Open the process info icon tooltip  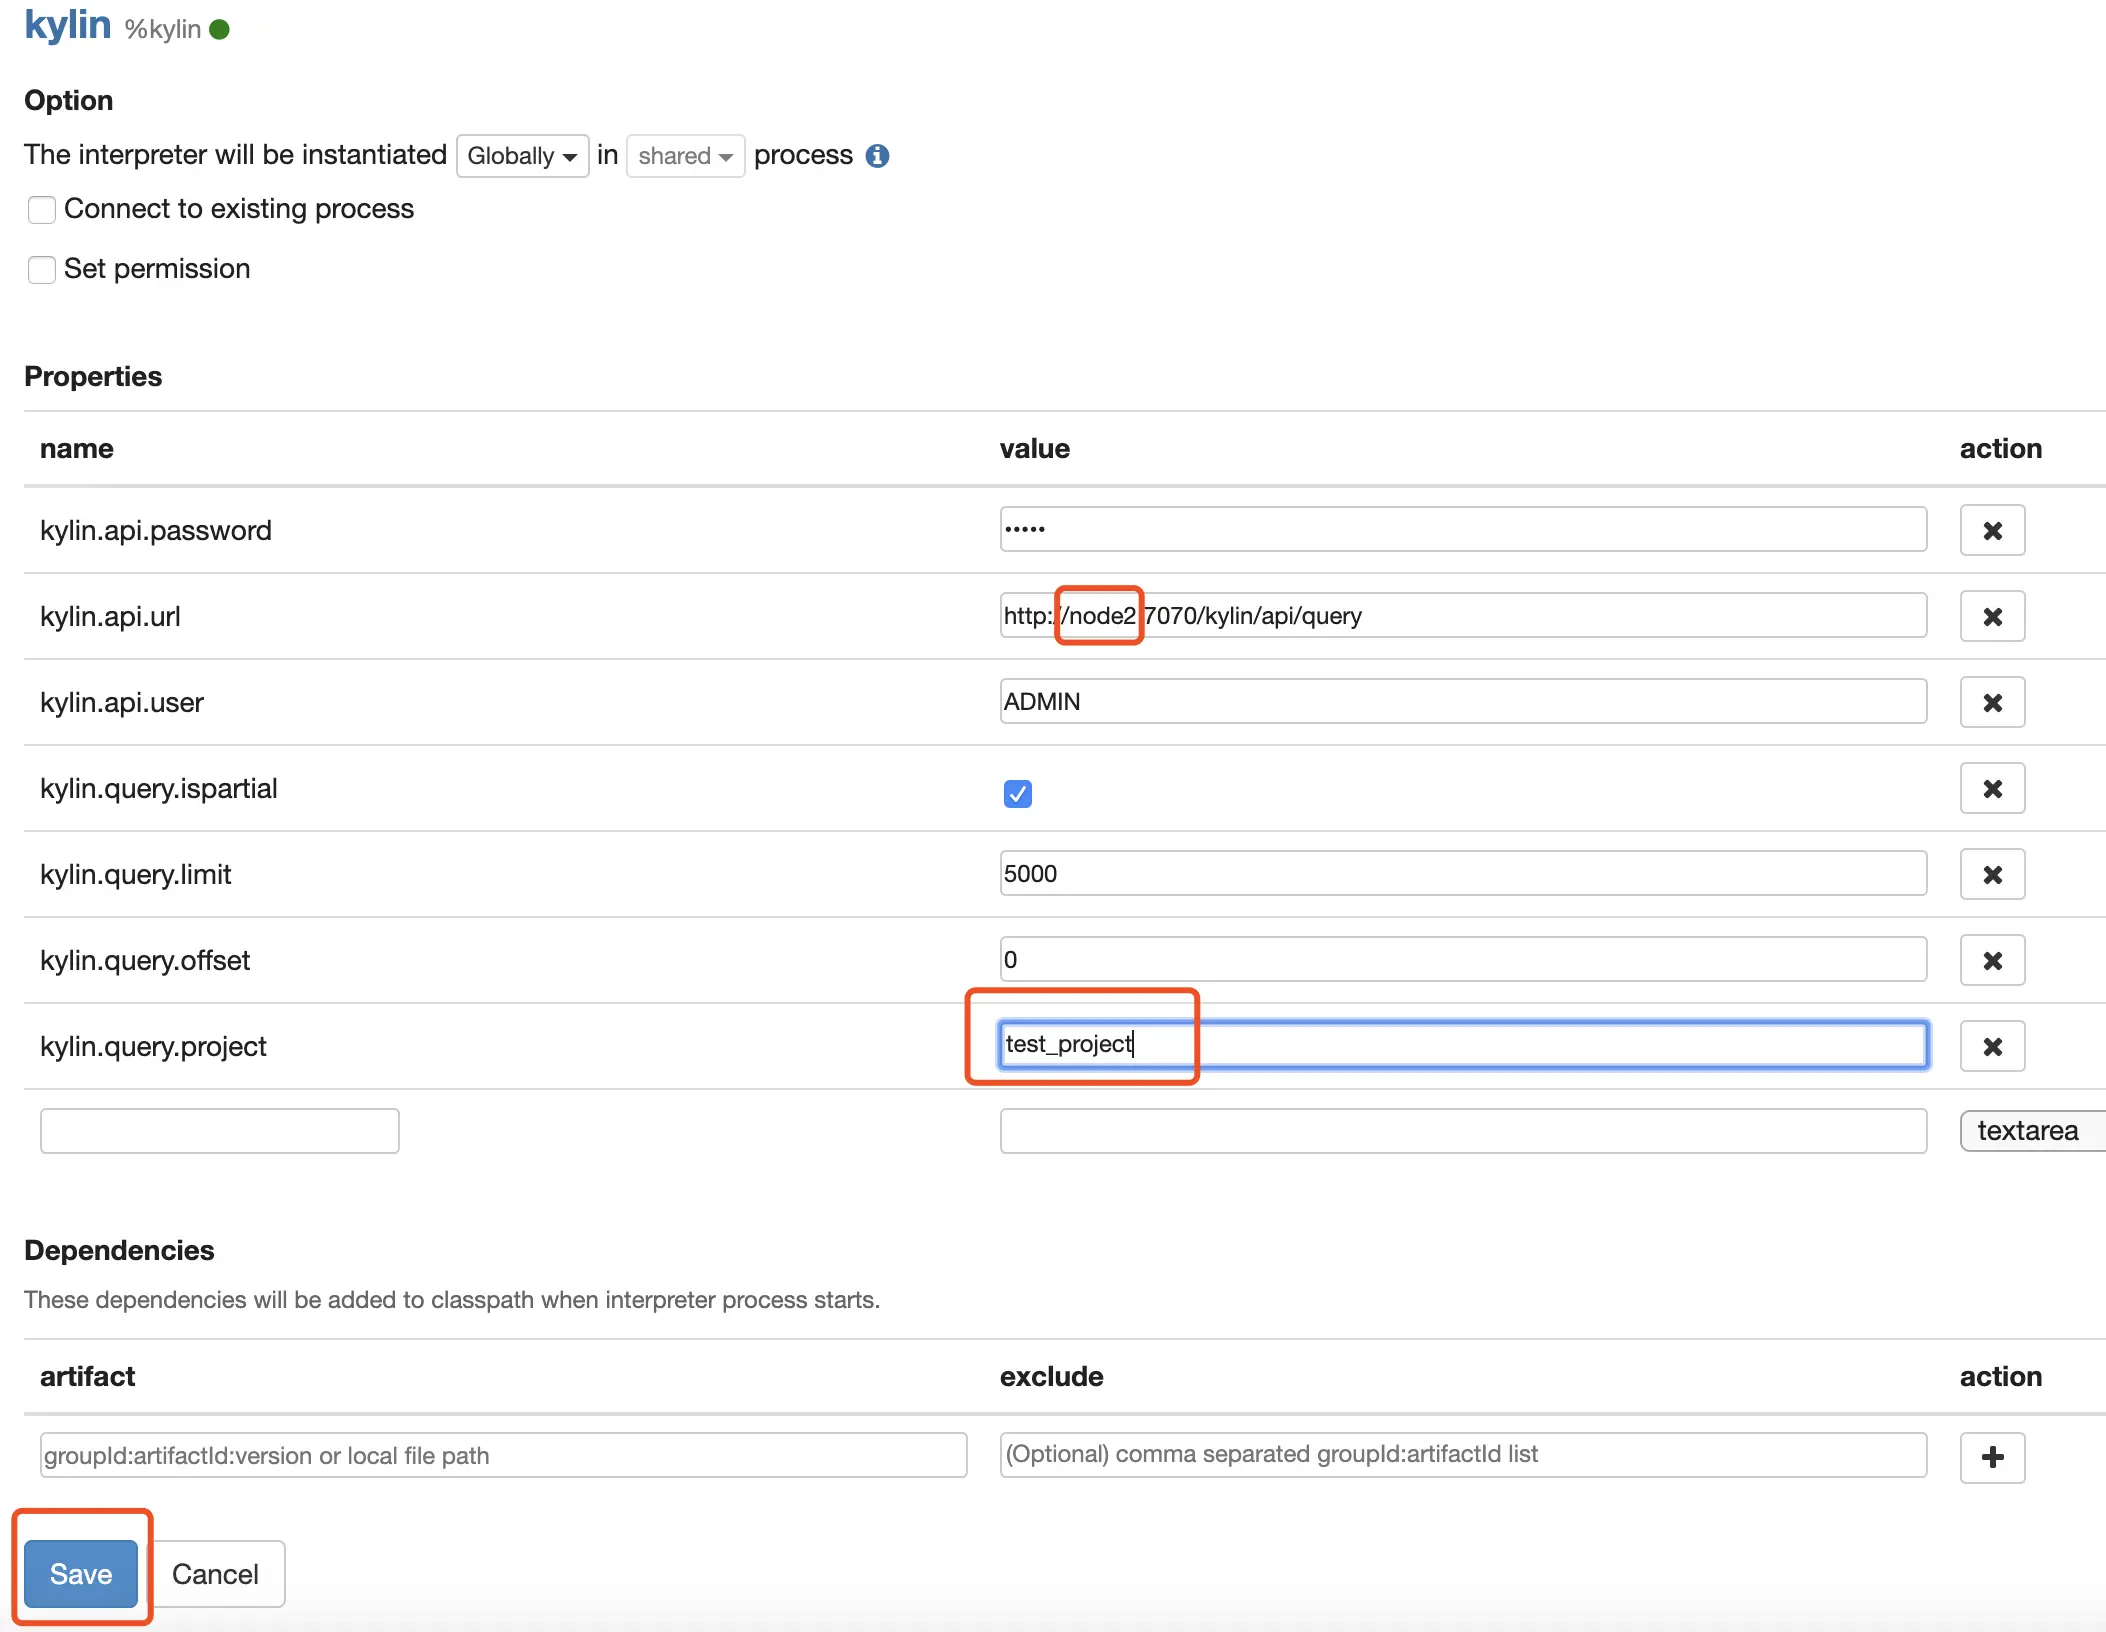[877, 156]
